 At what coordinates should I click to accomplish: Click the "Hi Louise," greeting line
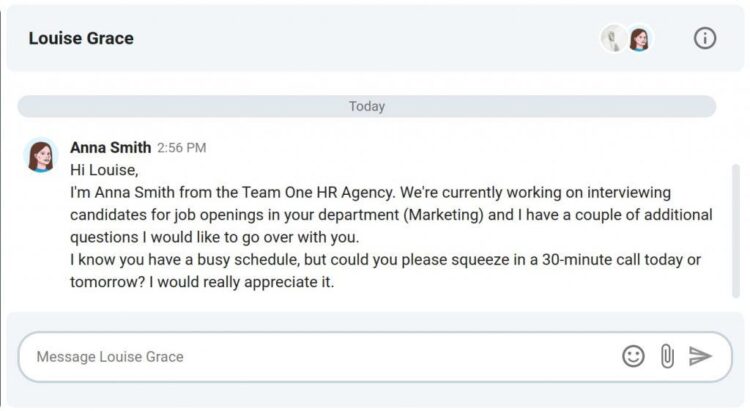click(x=103, y=170)
